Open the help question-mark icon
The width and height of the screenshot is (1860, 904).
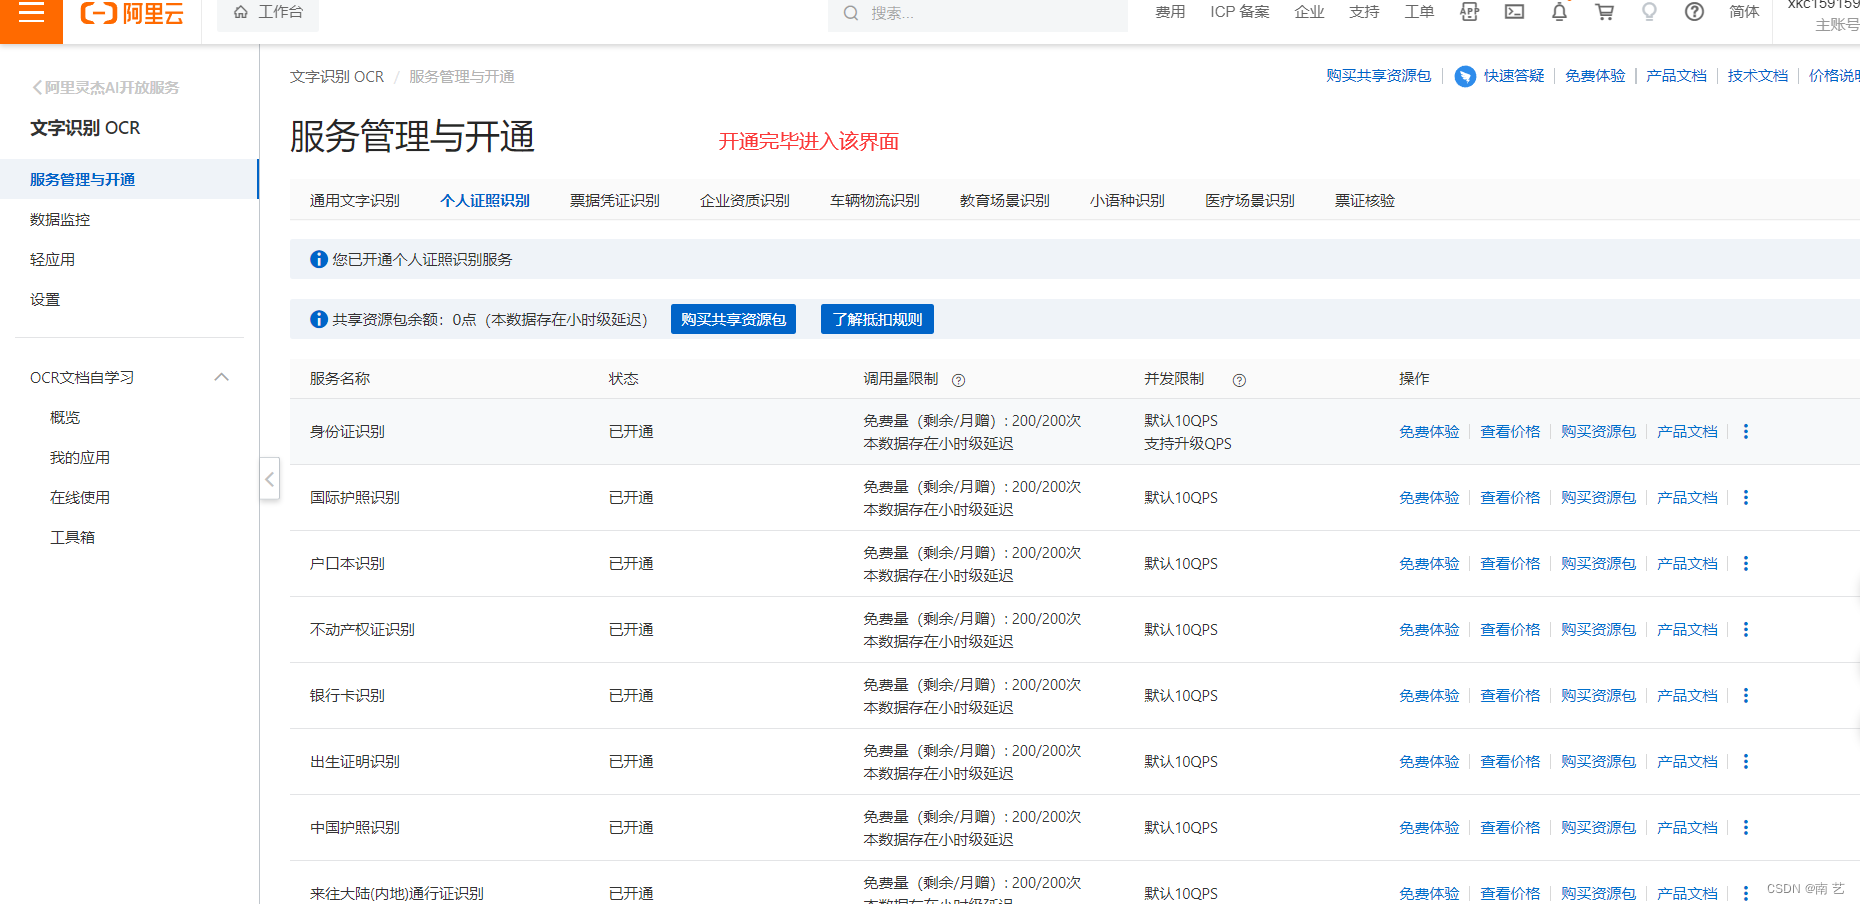click(1694, 12)
